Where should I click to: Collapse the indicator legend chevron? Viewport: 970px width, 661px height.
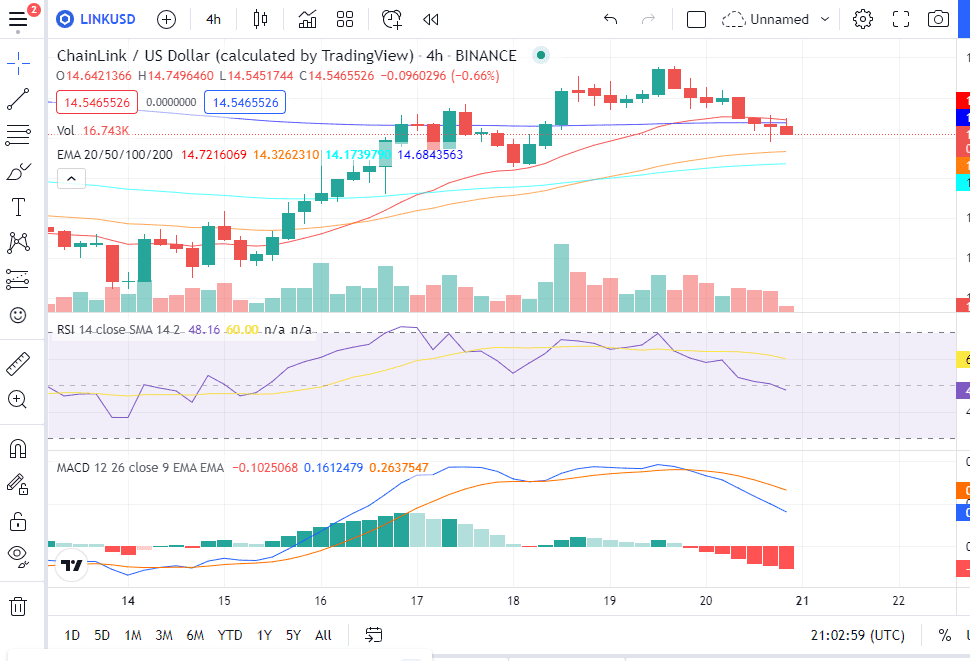point(71,179)
